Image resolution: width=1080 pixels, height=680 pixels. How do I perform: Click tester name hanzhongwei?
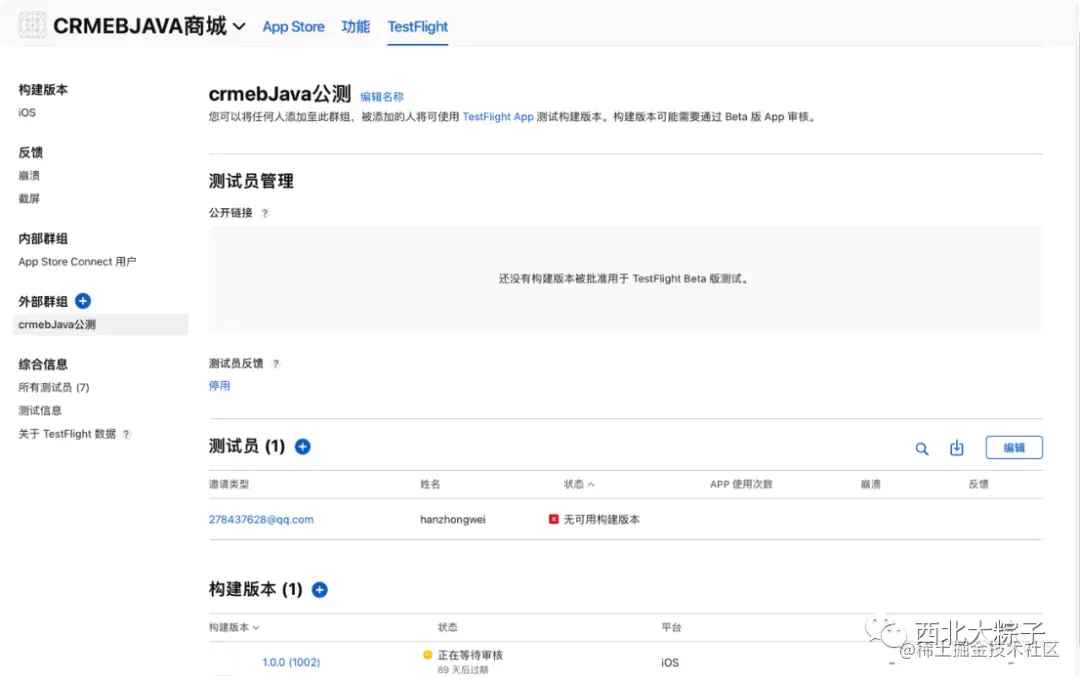click(x=453, y=519)
